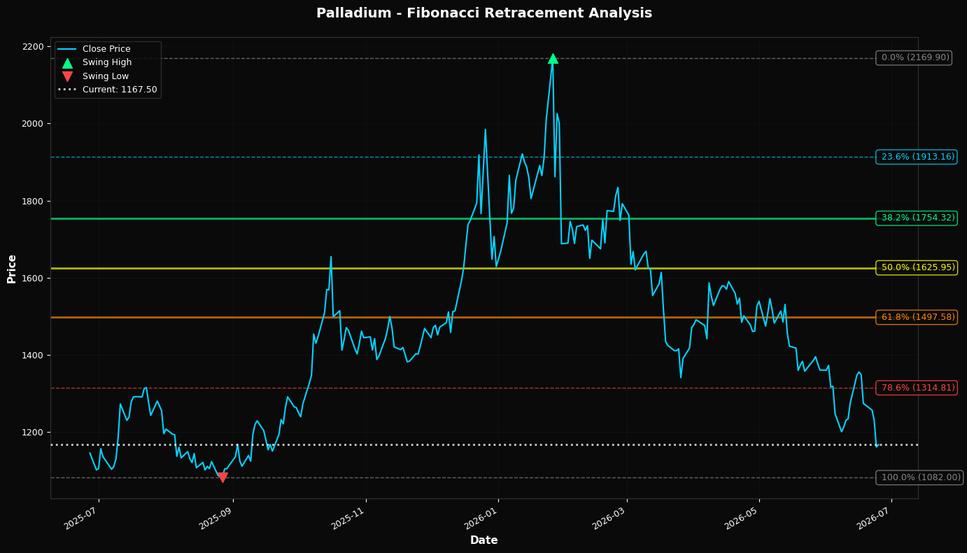
Task: Click the 2026-01 x-axis date label
Action: 481,518
